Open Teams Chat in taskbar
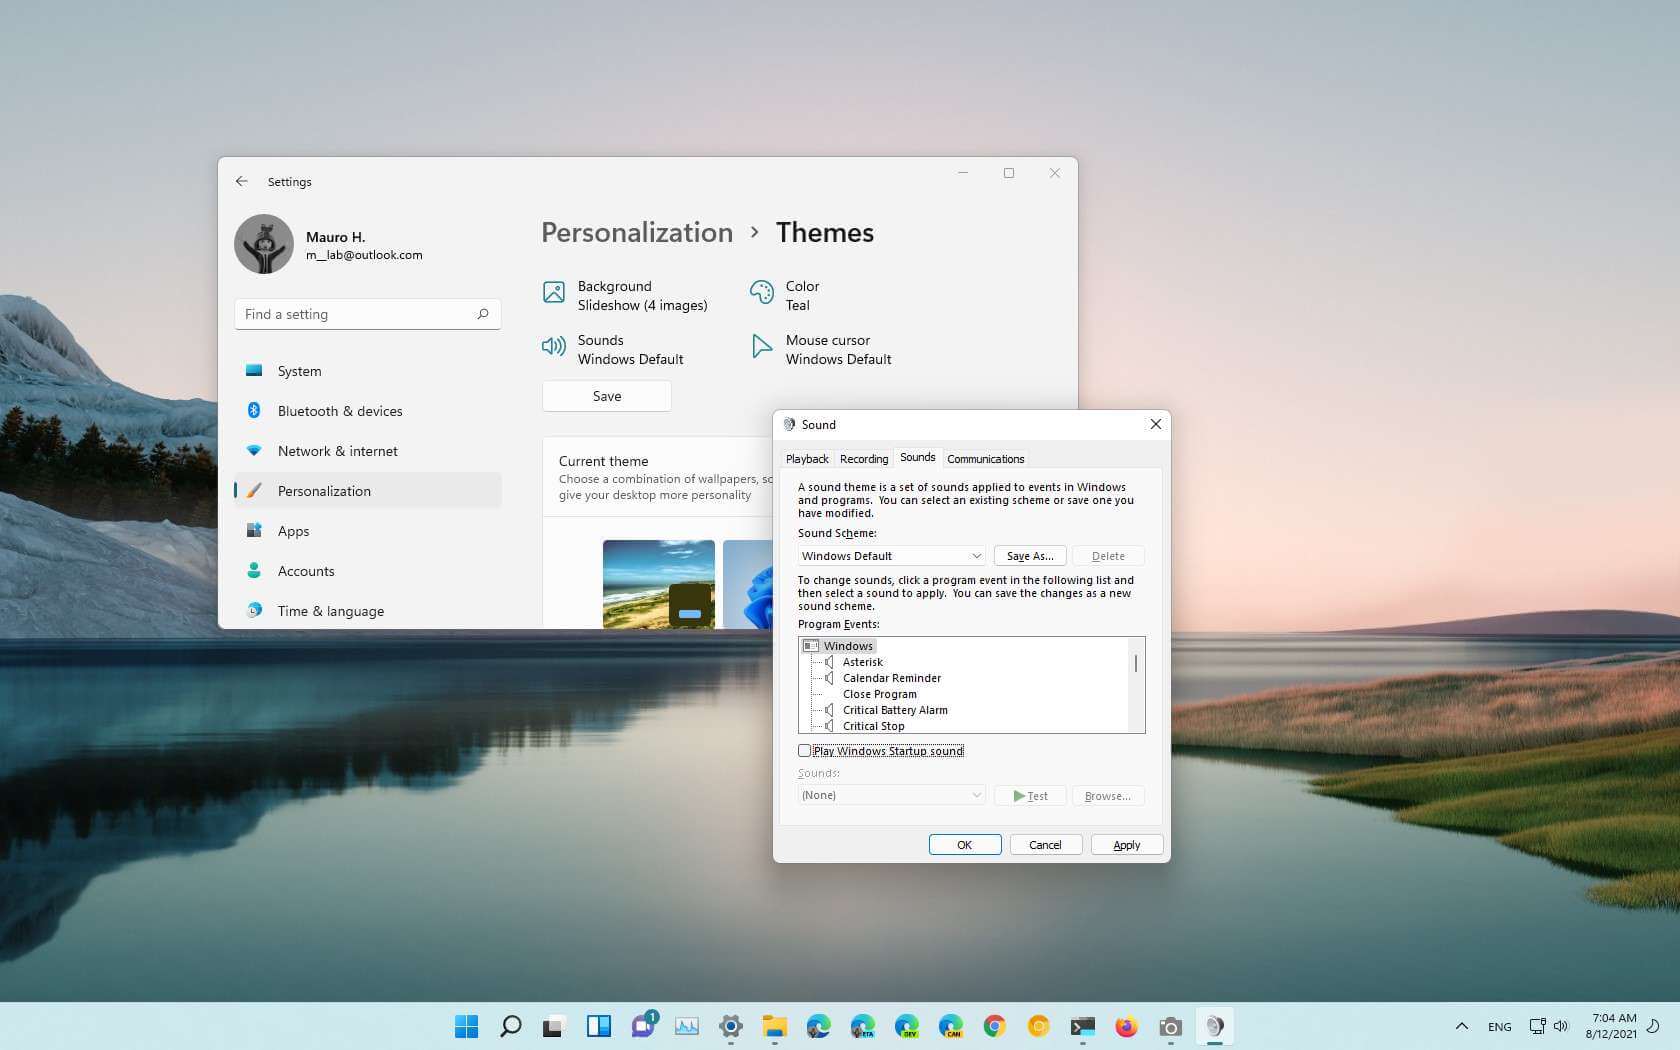Viewport: 1680px width, 1050px height. [642, 1026]
